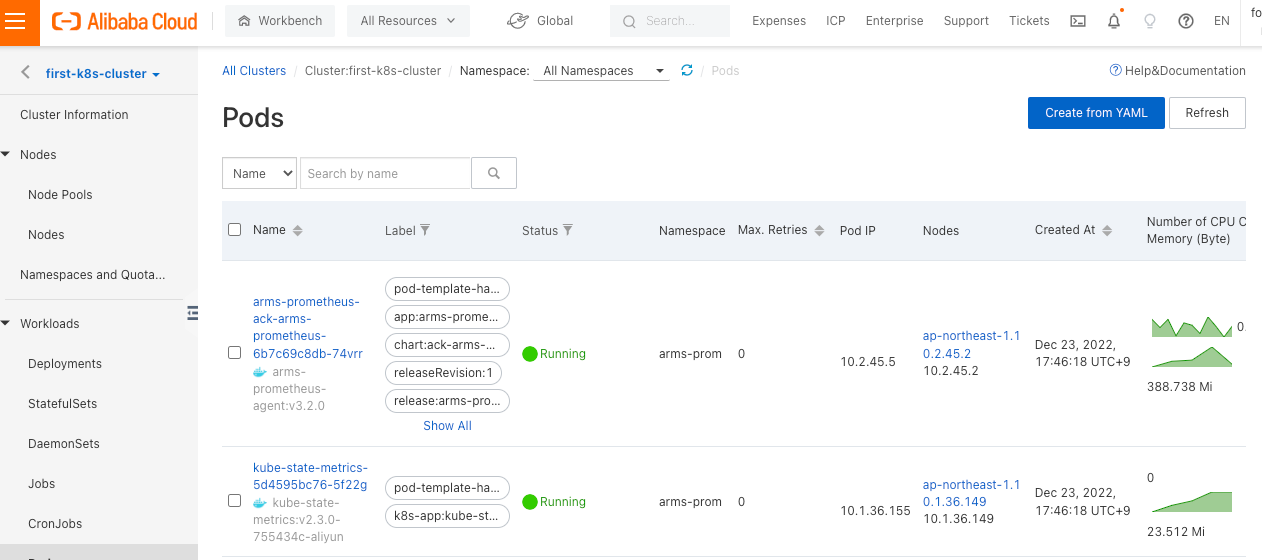Click green Running status of kube-state-metrics pod
The width and height of the screenshot is (1262, 560).
(554, 502)
